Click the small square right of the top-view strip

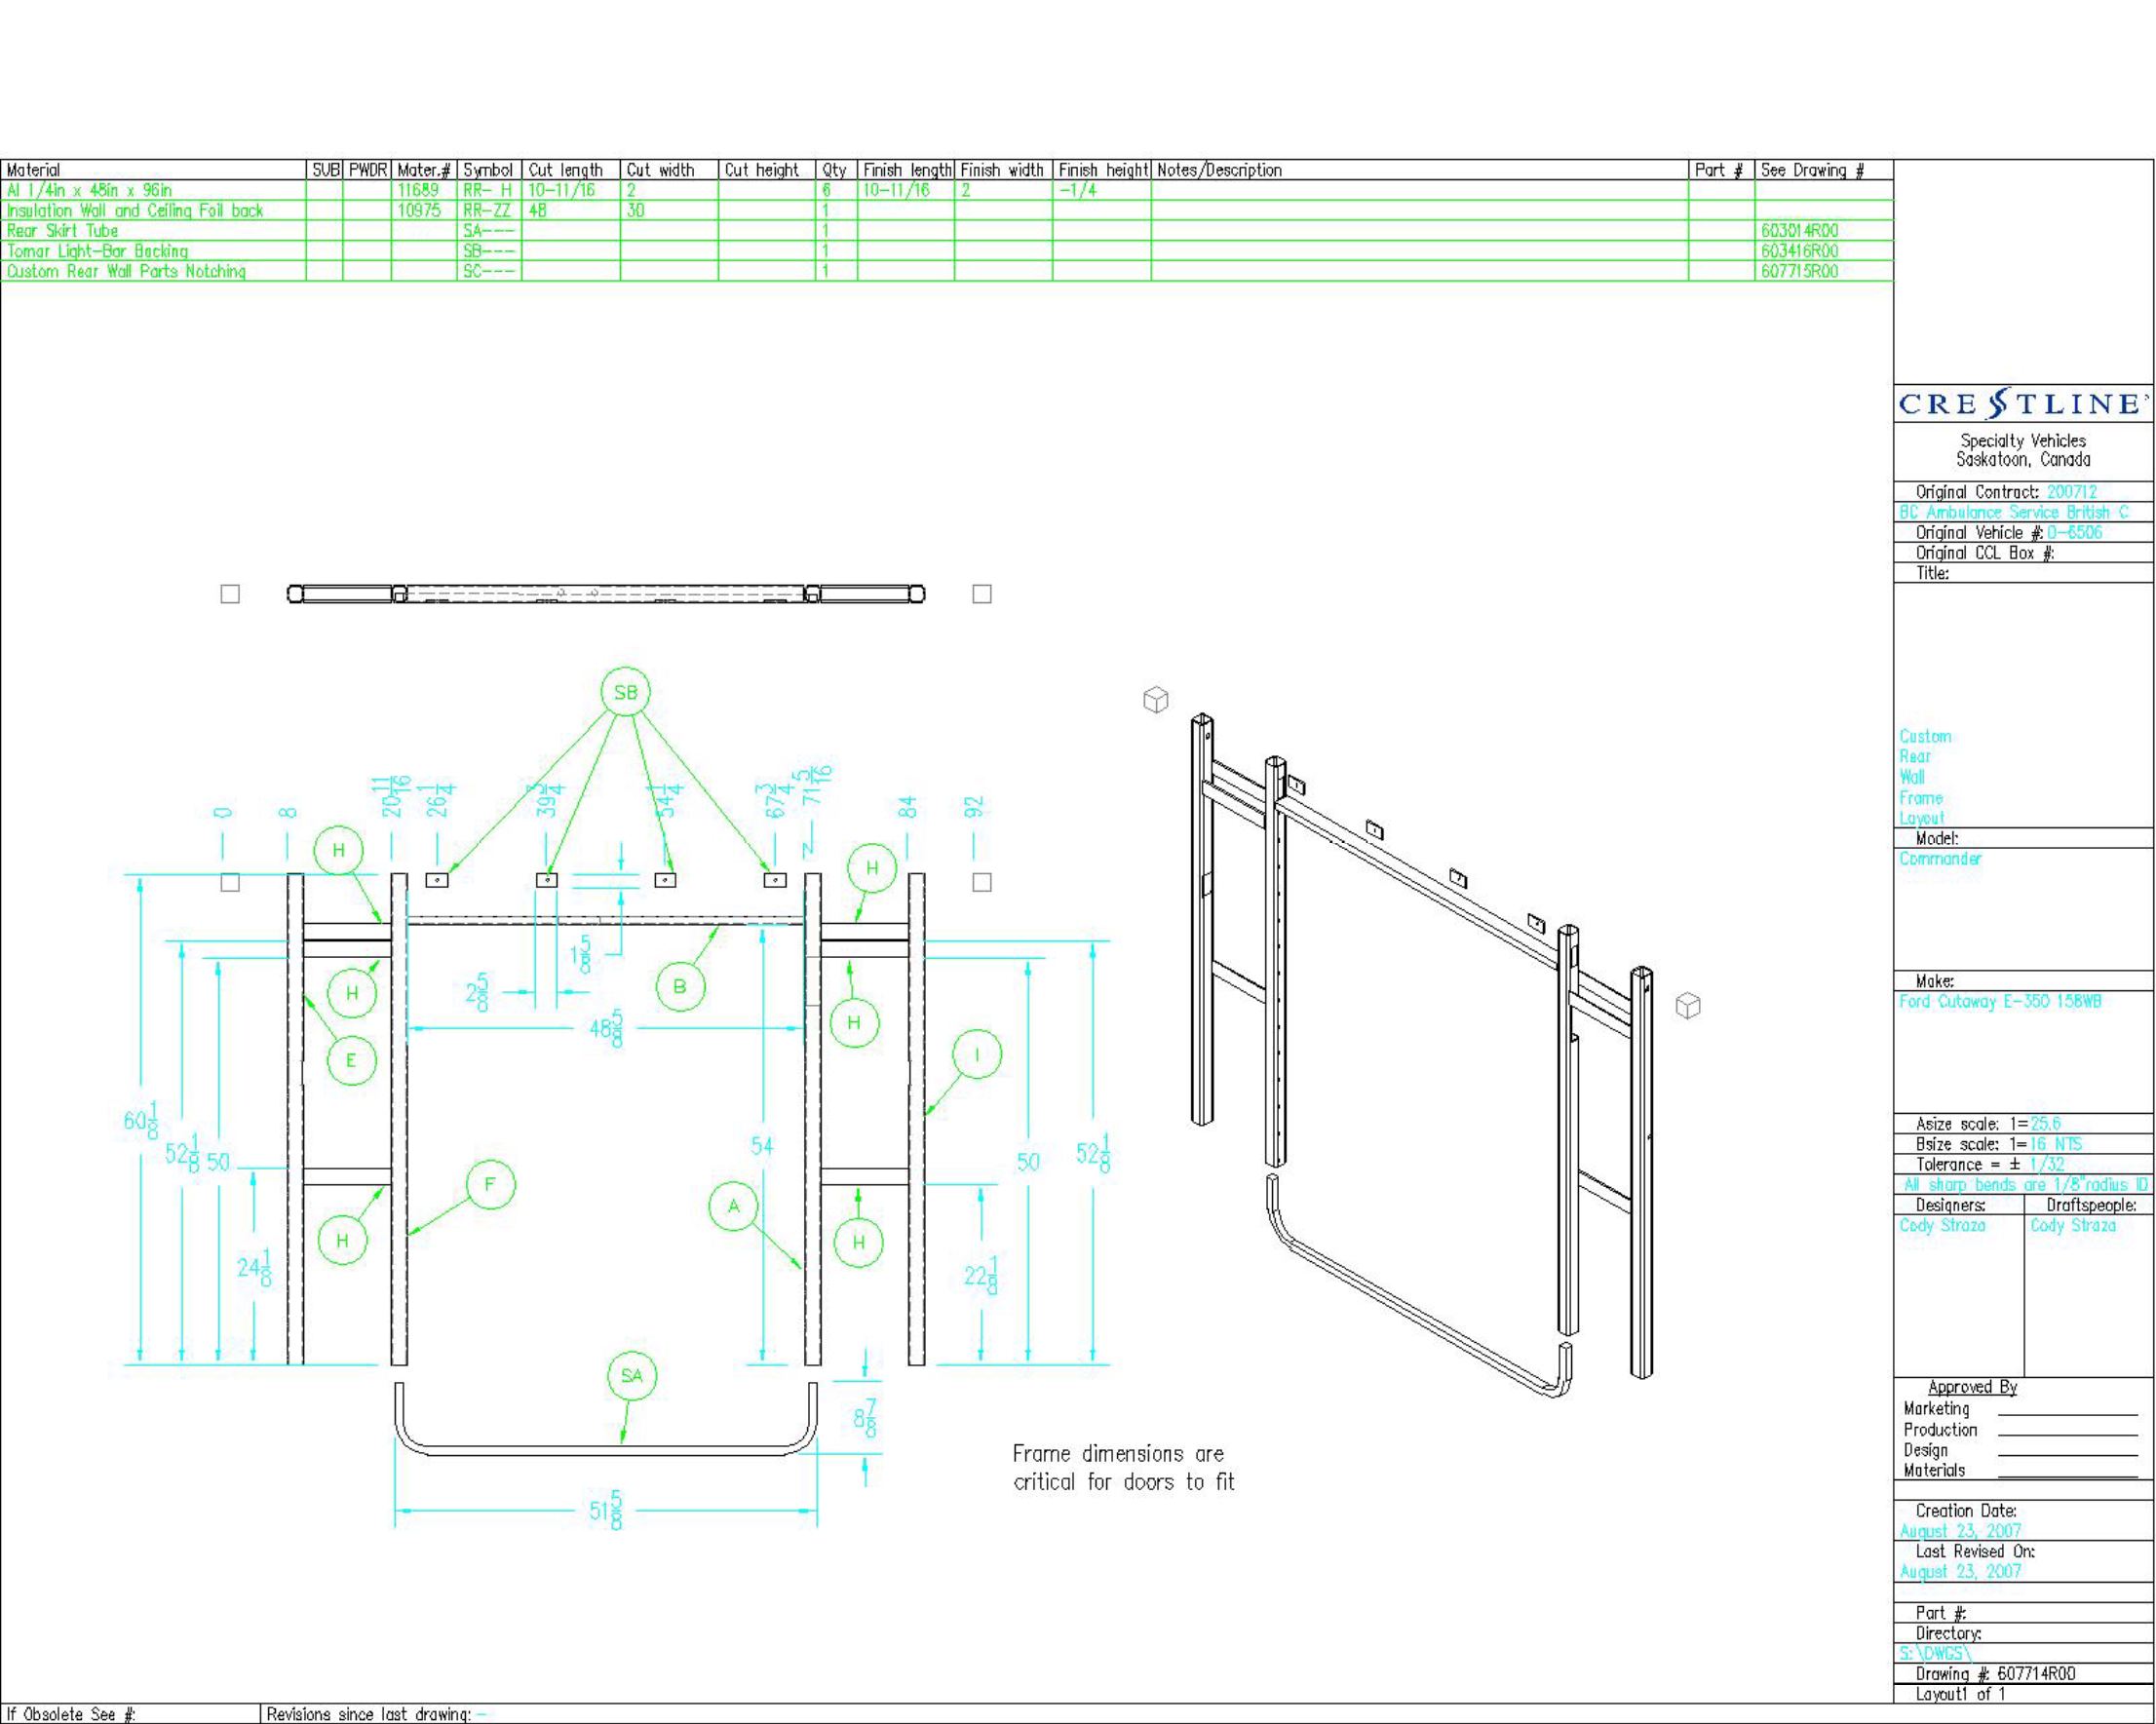(982, 594)
